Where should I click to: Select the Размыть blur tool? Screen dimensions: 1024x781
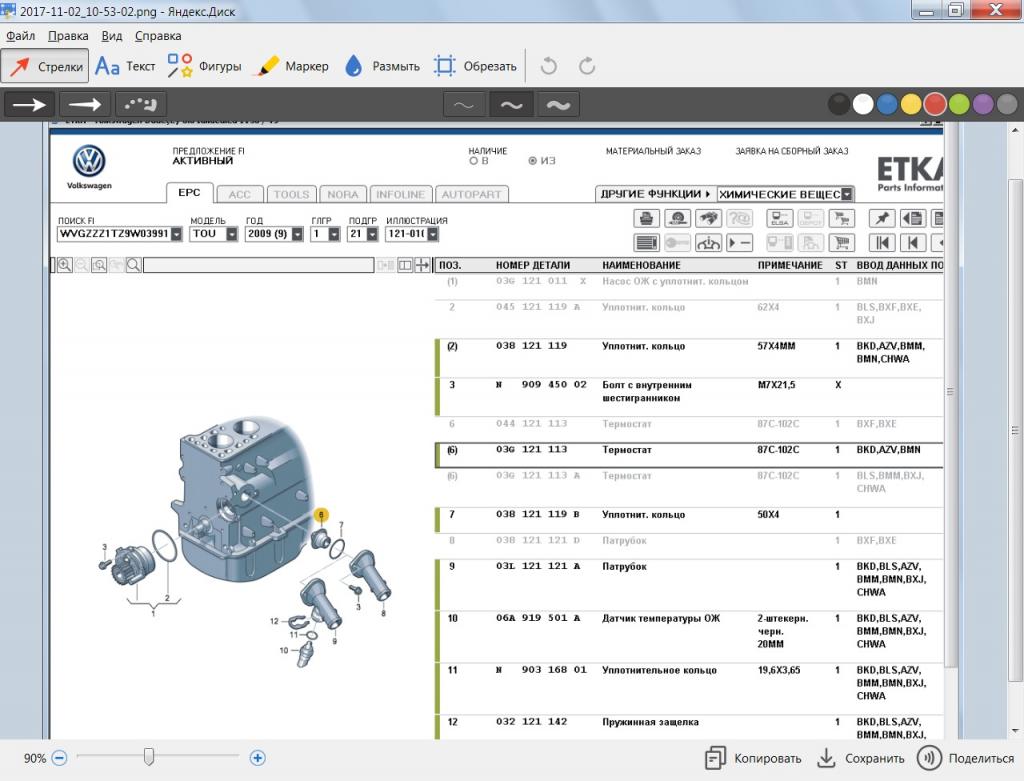click(383, 66)
